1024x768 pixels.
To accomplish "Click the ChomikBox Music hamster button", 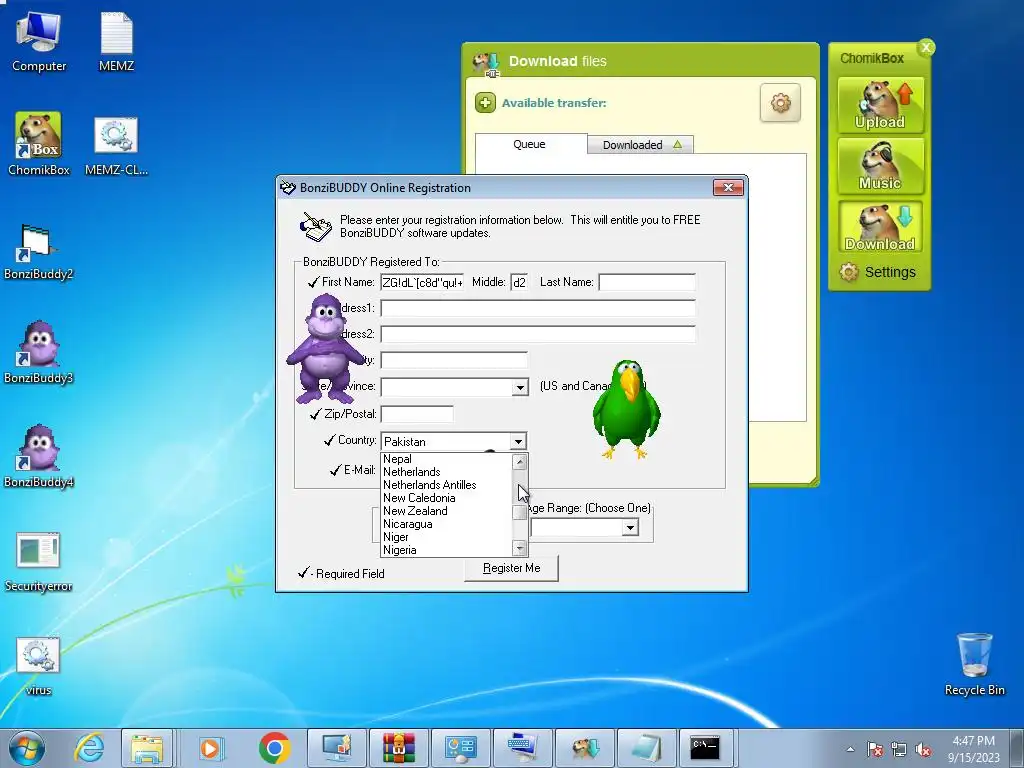I will [880, 166].
